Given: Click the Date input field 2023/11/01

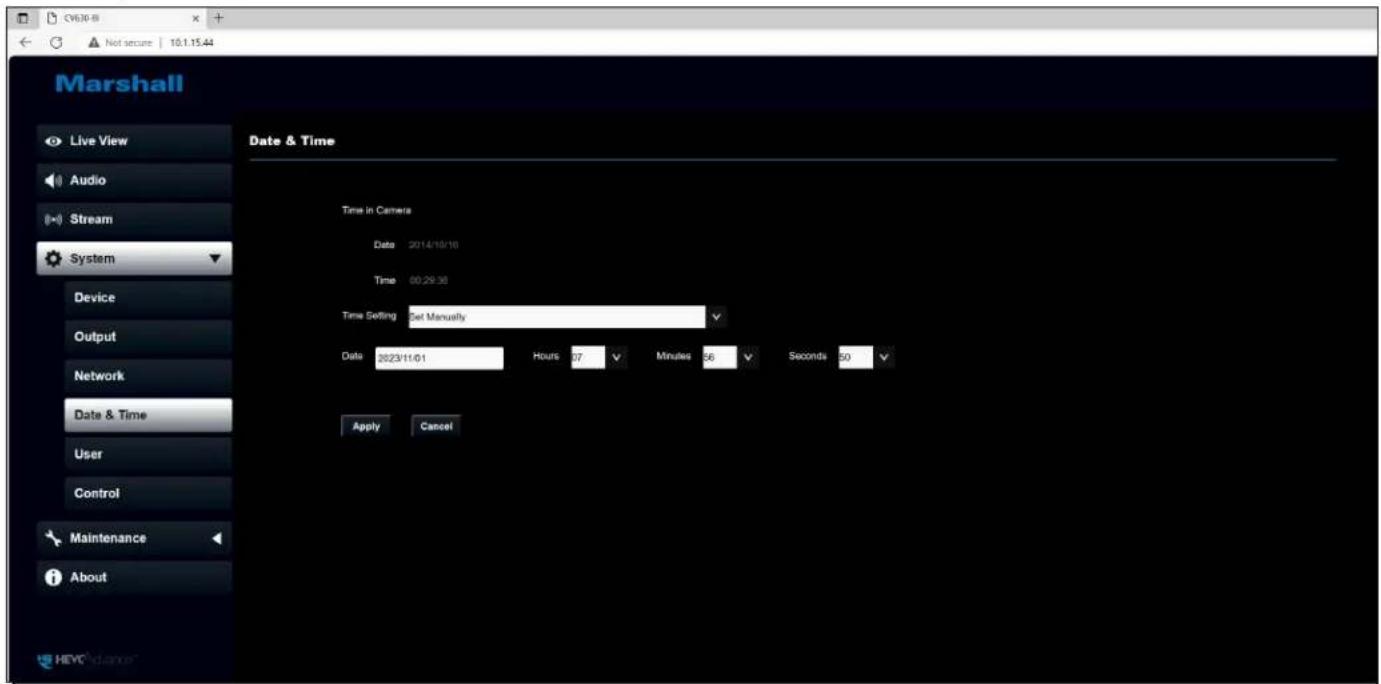Looking at the screenshot, I should (438, 358).
